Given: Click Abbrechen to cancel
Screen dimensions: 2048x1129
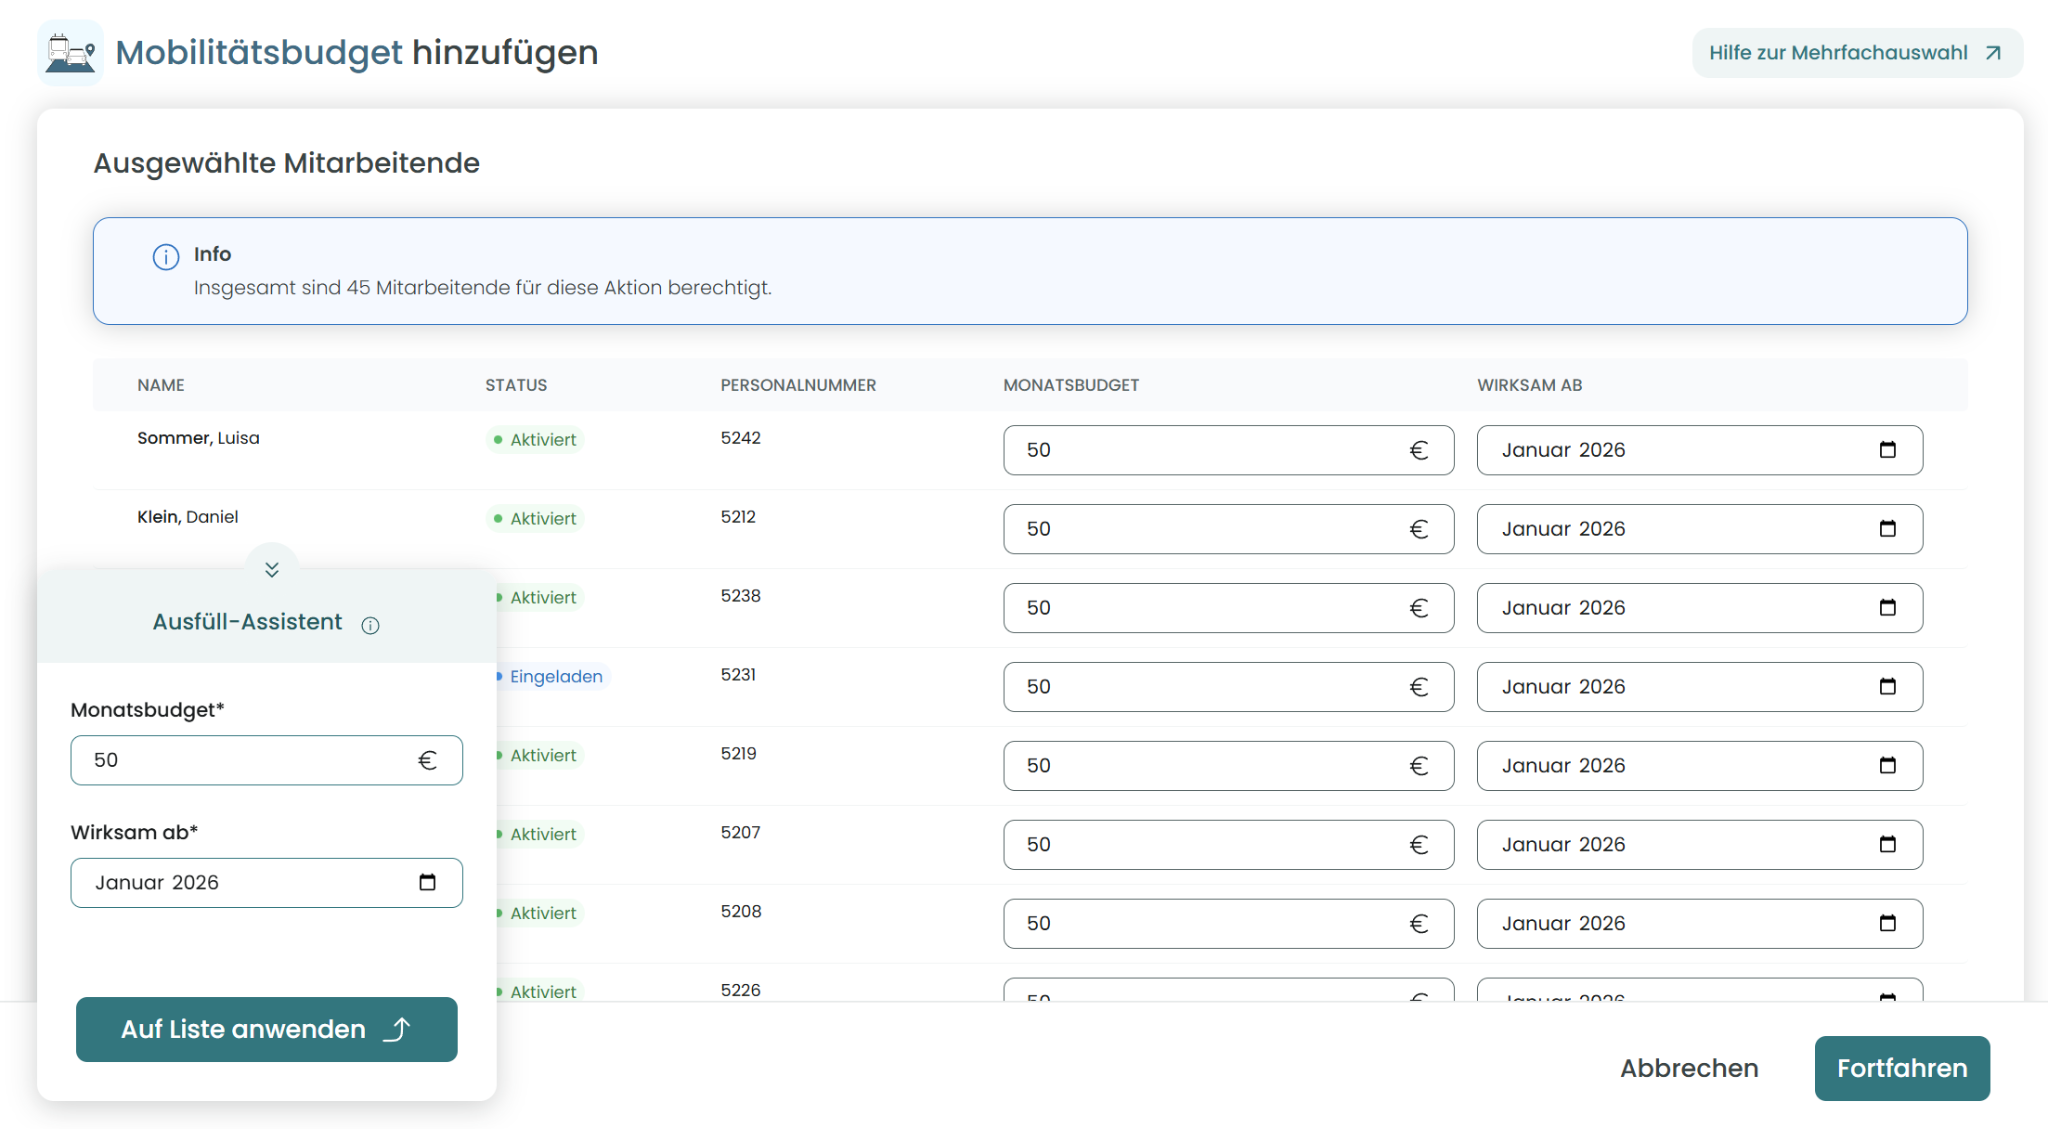Looking at the screenshot, I should click(x=1689, y=1068).
